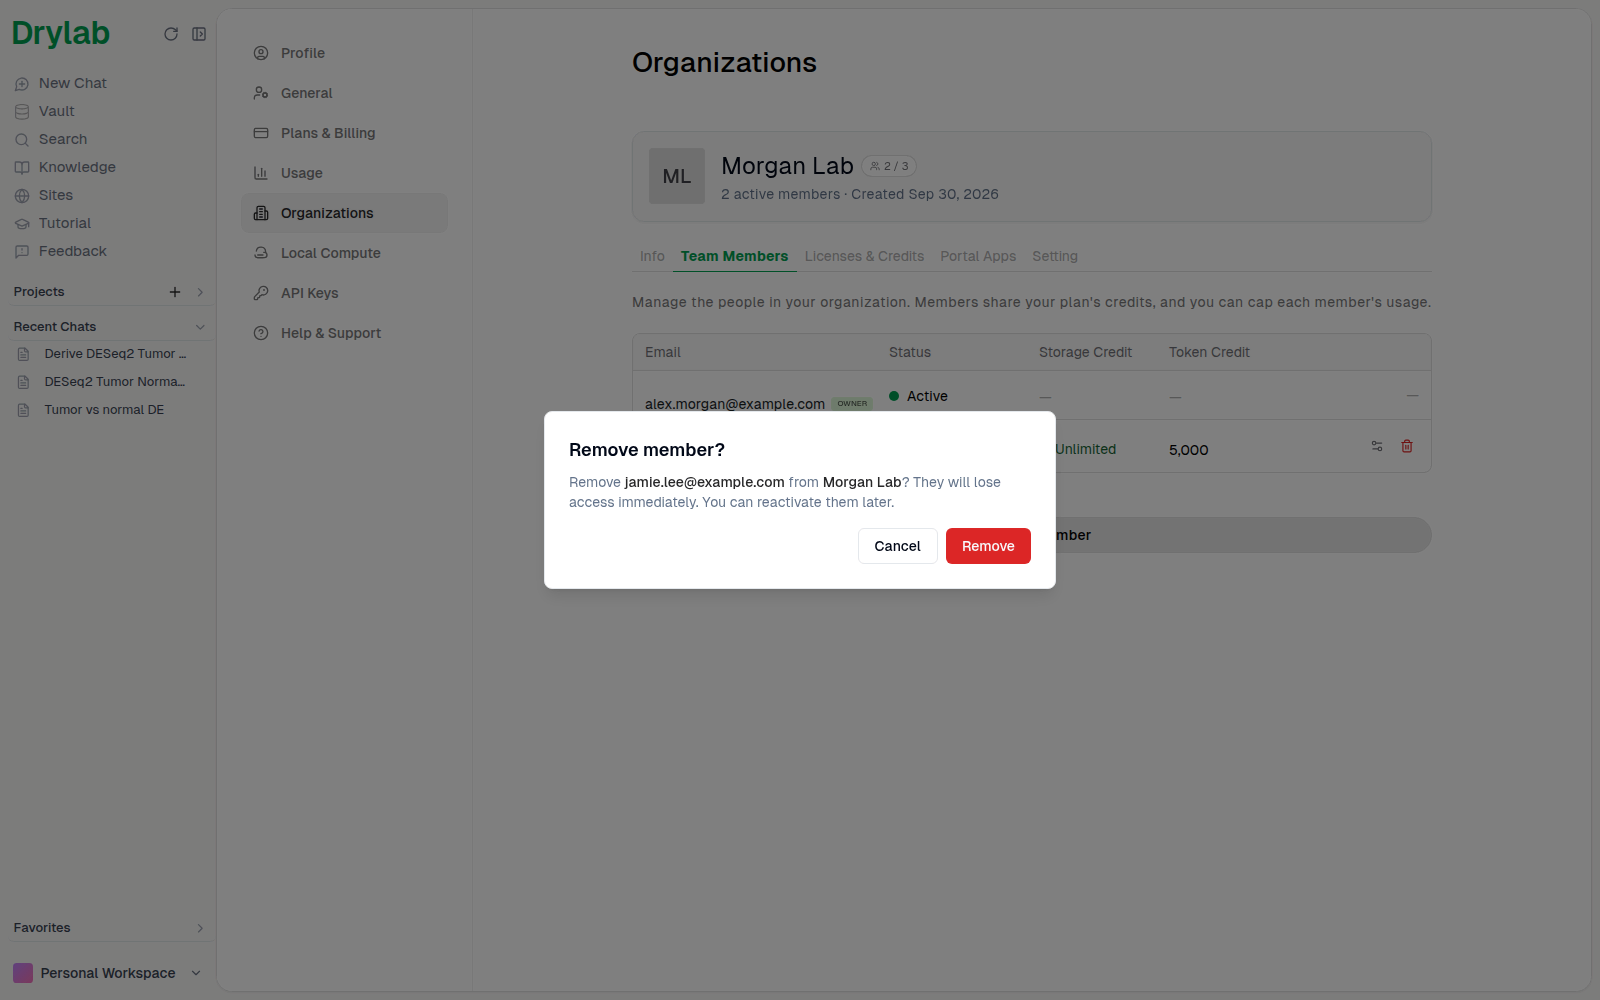This screenshot has width=1600, height=1000.
Task: Cancel the Remove member dialog
Action: (x=897, y=546)
